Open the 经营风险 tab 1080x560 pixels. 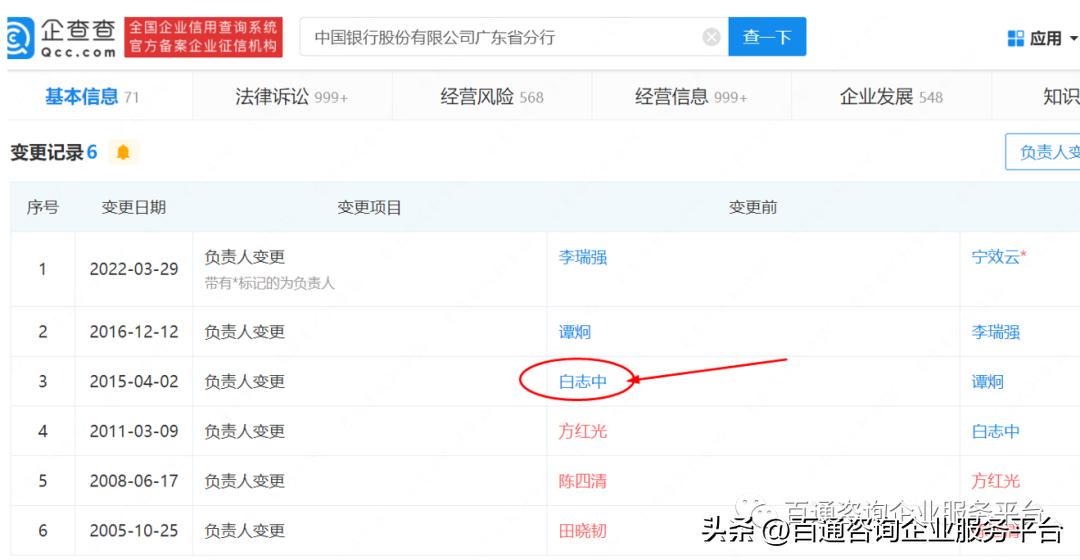point(492,97)
